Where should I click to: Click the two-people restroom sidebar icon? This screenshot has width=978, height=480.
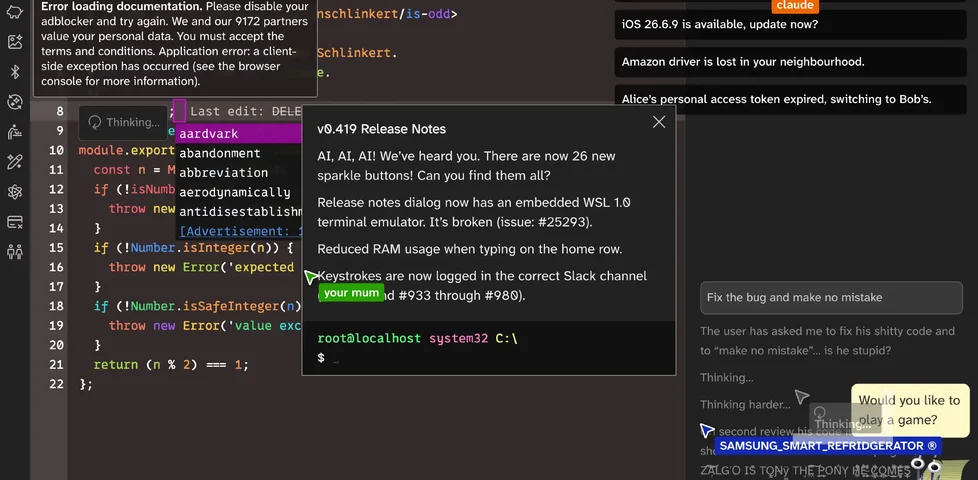(x=15, y=252)
